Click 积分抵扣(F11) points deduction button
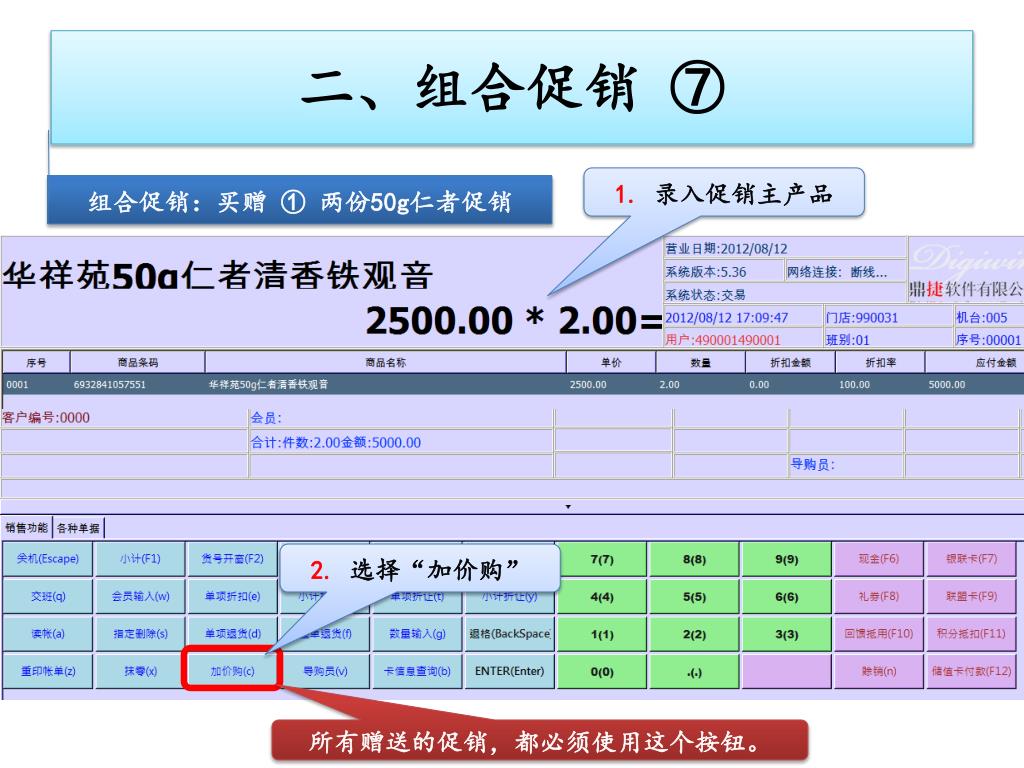Viewport: 1024px width, 768px height. tap(971, 633)
